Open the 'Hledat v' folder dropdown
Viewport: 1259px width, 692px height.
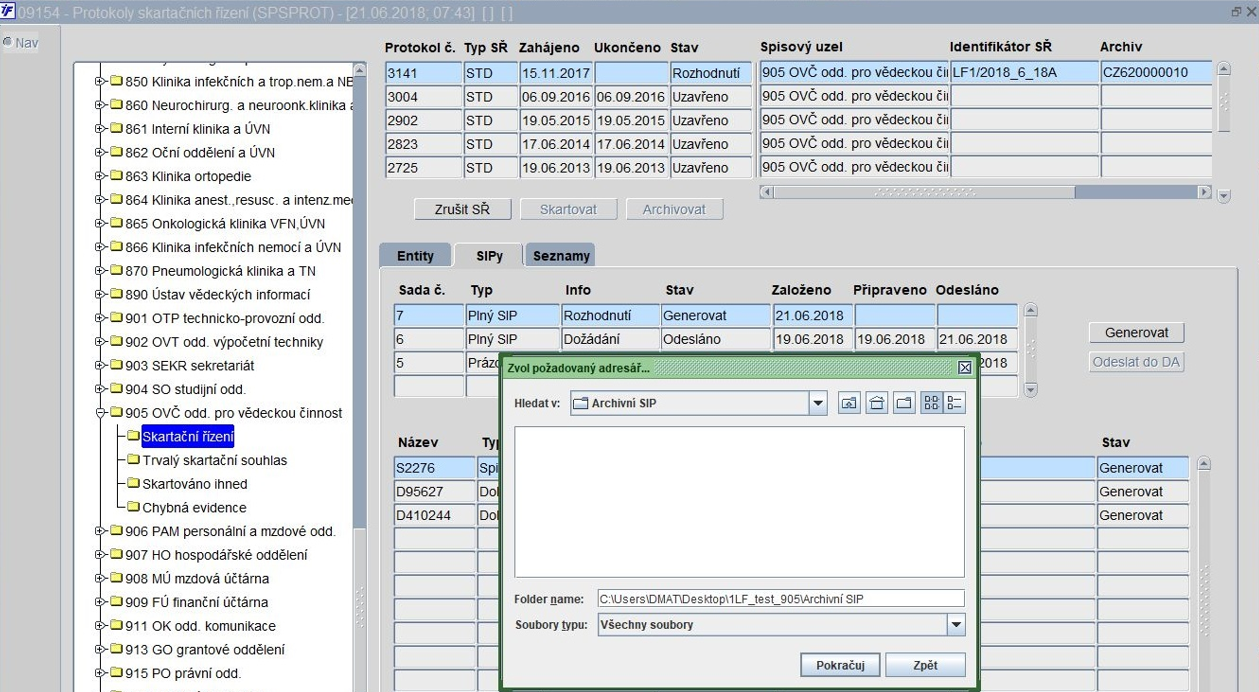(818, 403)
